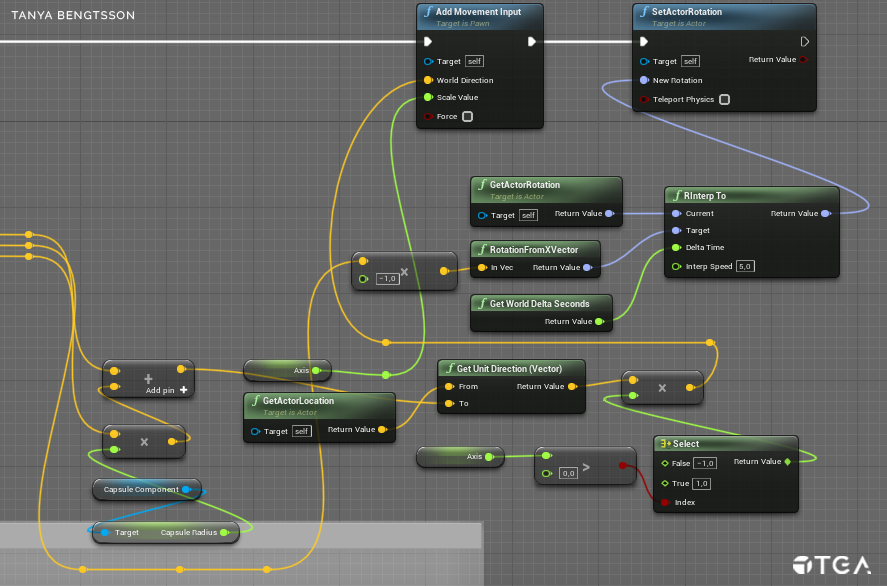887x586 pixels.
Task: Click the SetActorRotation Target self pin
Action: (x=644, y=61)
